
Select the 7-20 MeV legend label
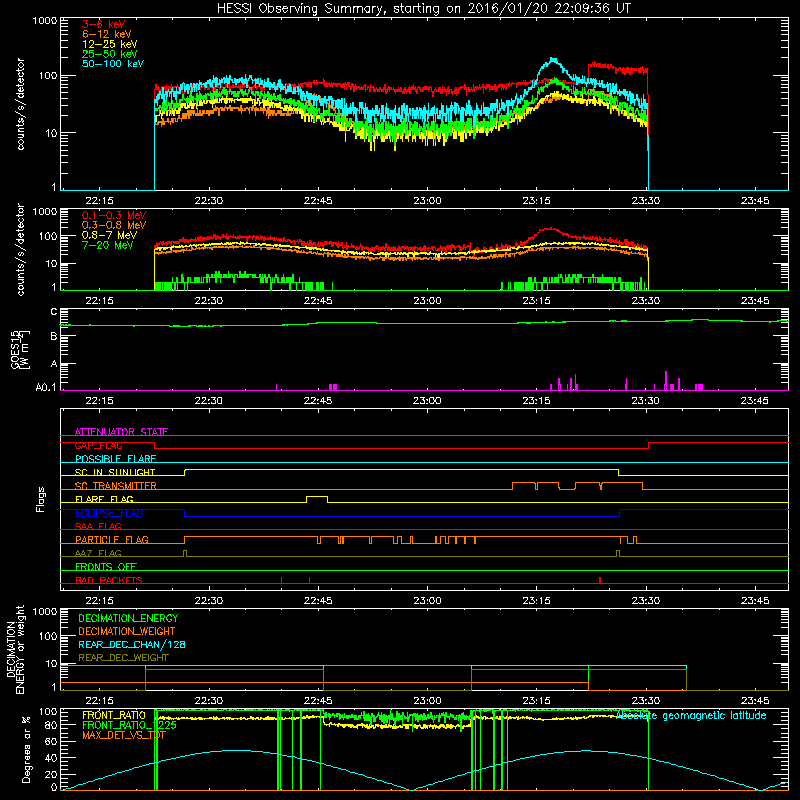(x=107, y=245)
